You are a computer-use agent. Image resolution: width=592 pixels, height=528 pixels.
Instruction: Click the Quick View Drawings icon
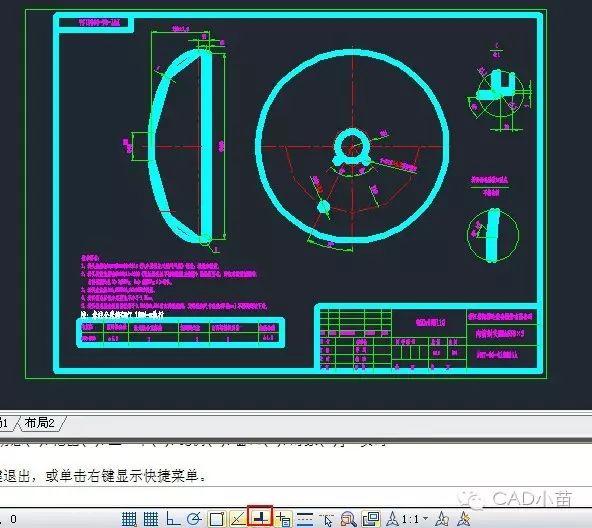(371, 519)
